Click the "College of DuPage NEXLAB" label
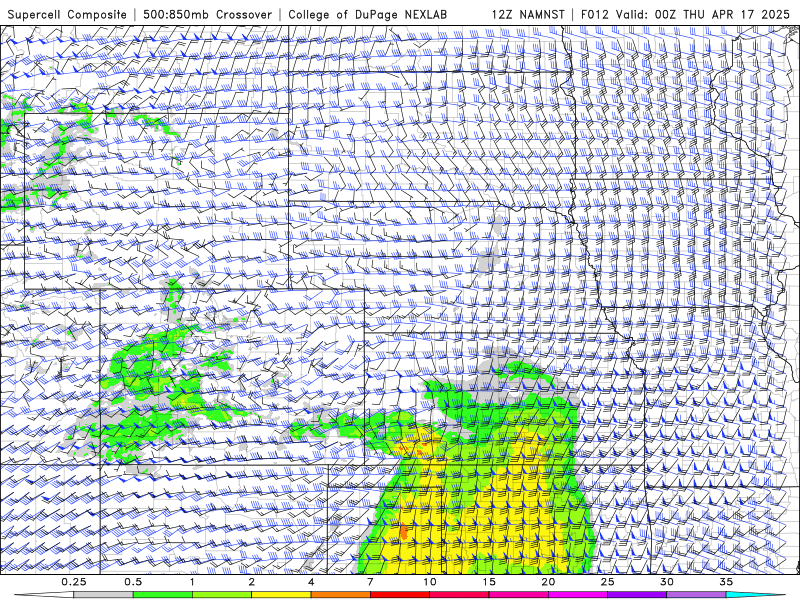 367,14
